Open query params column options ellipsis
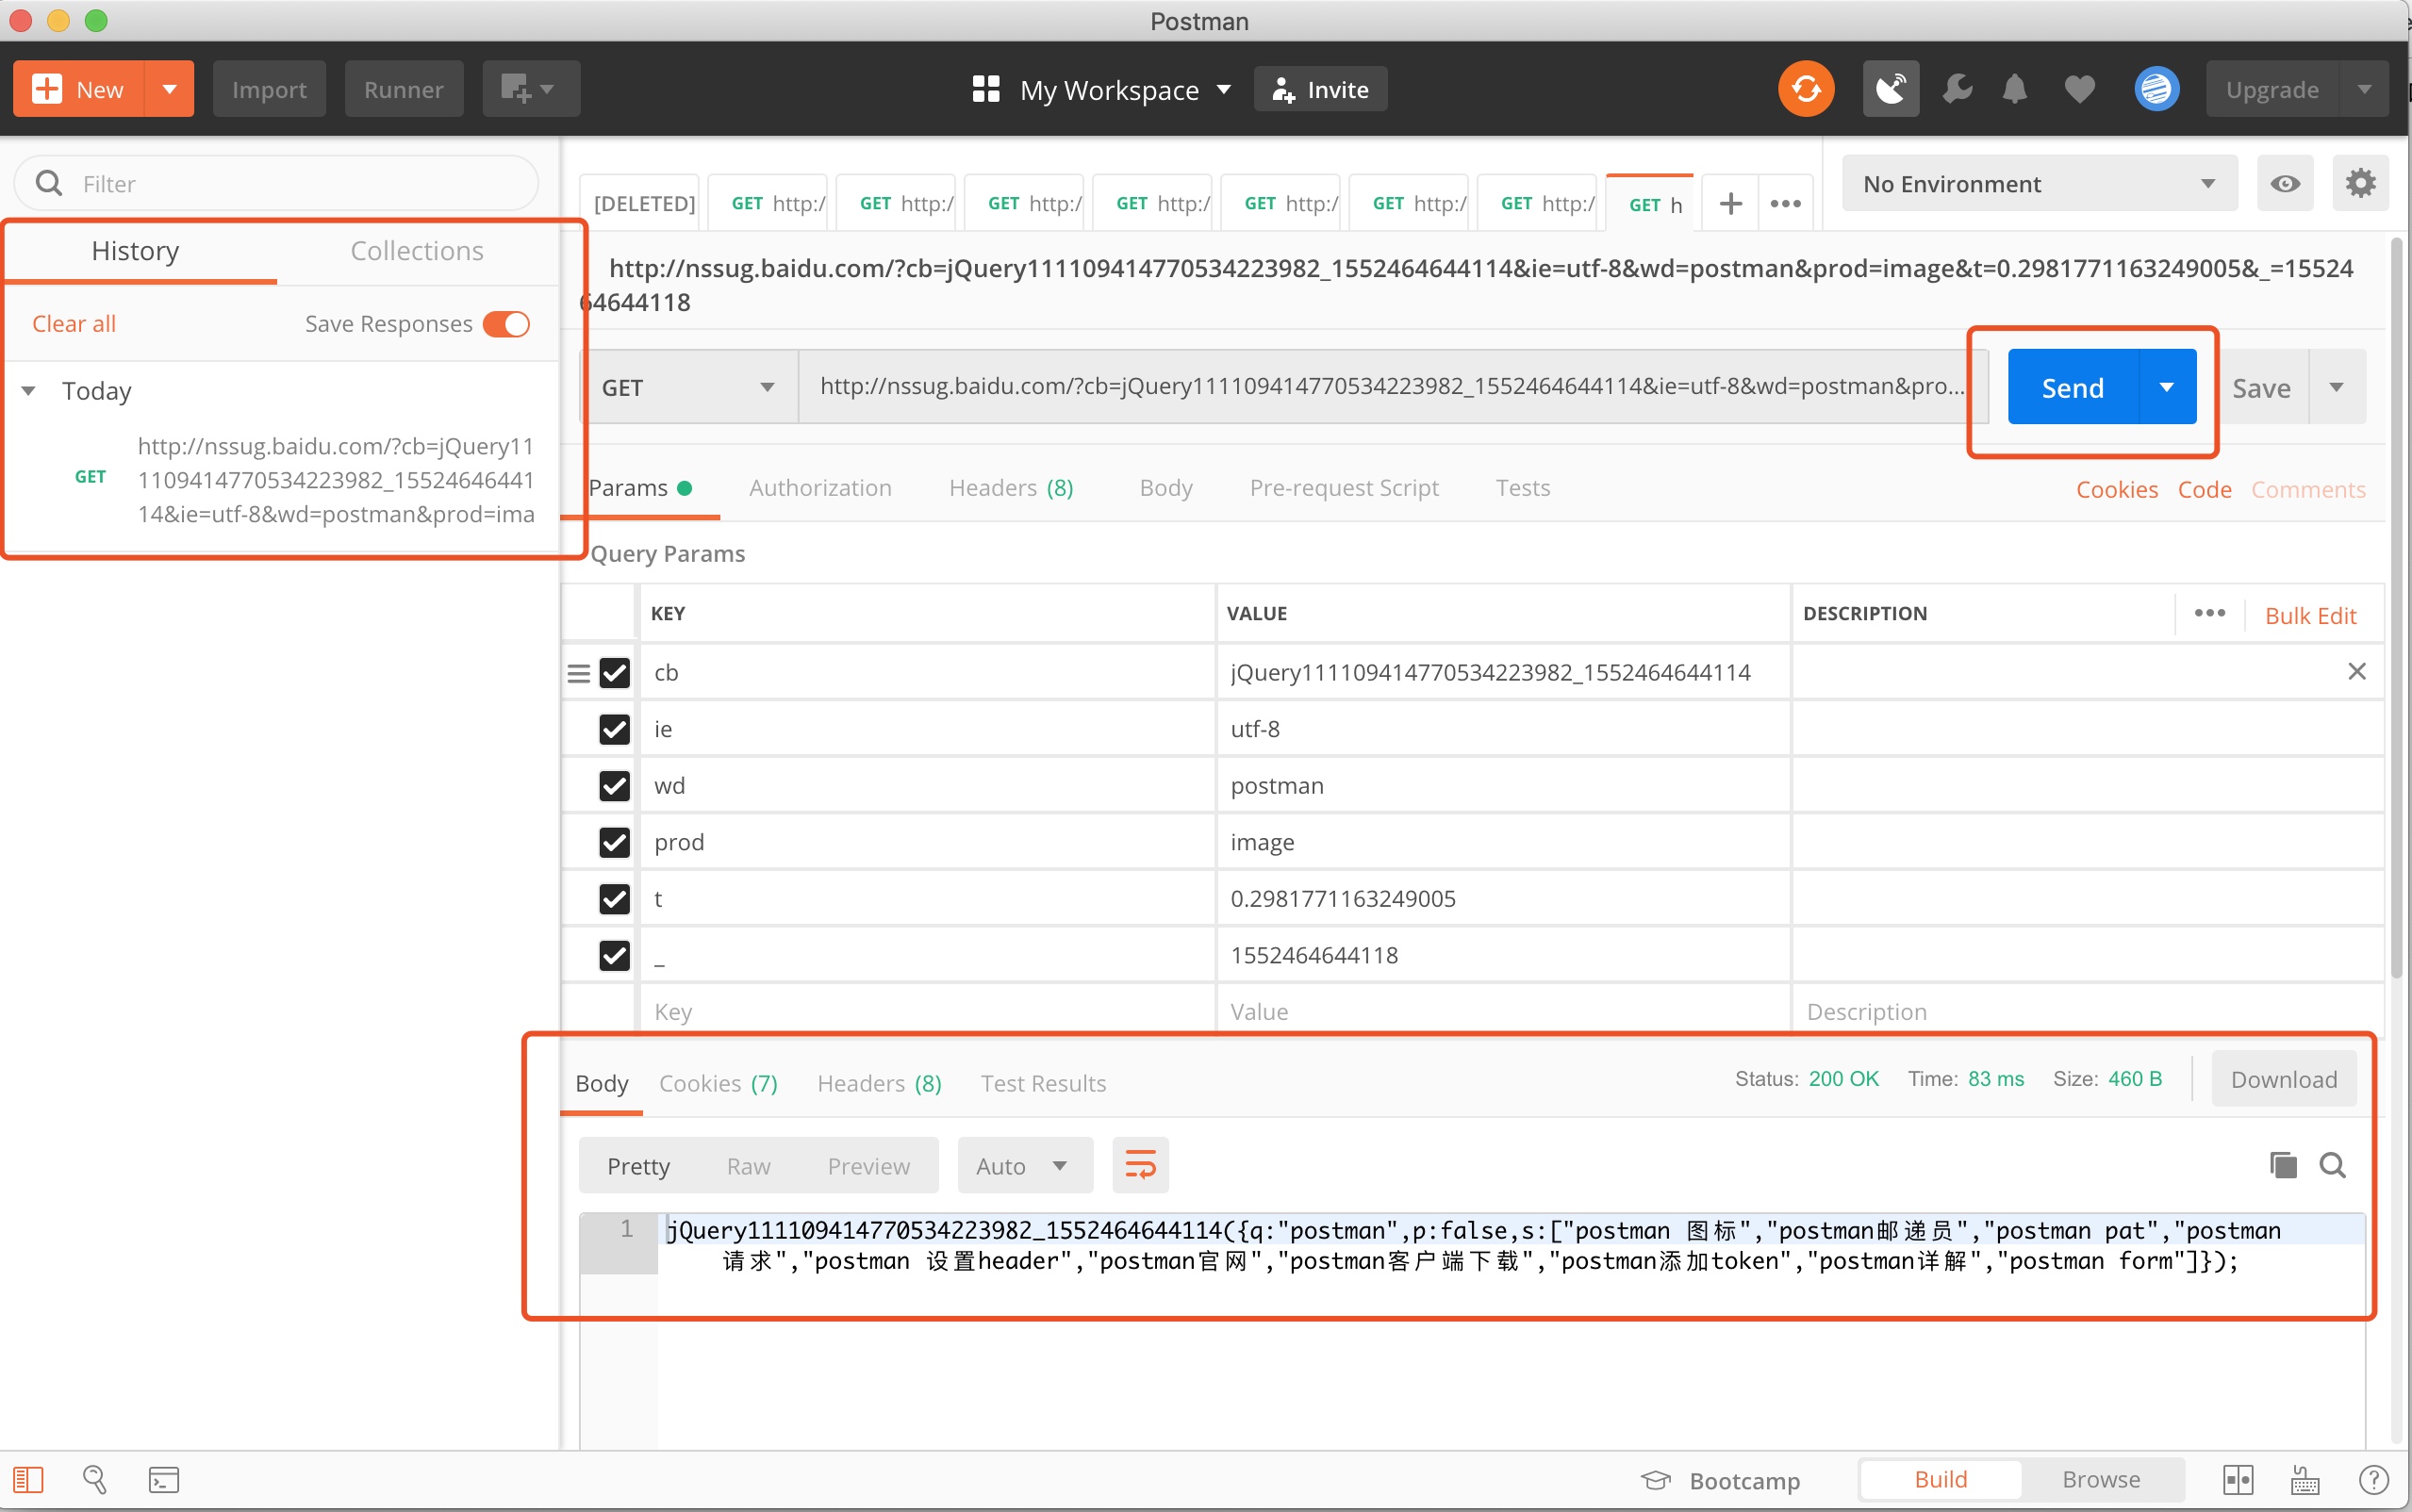Viewport: 2412px width, 1512px height. [2210, 613]
